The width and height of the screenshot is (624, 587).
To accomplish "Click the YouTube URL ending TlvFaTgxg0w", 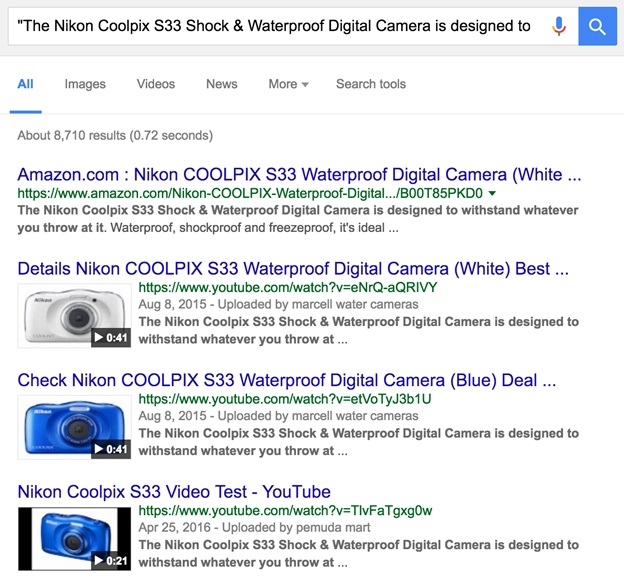I will pos(285,511).
